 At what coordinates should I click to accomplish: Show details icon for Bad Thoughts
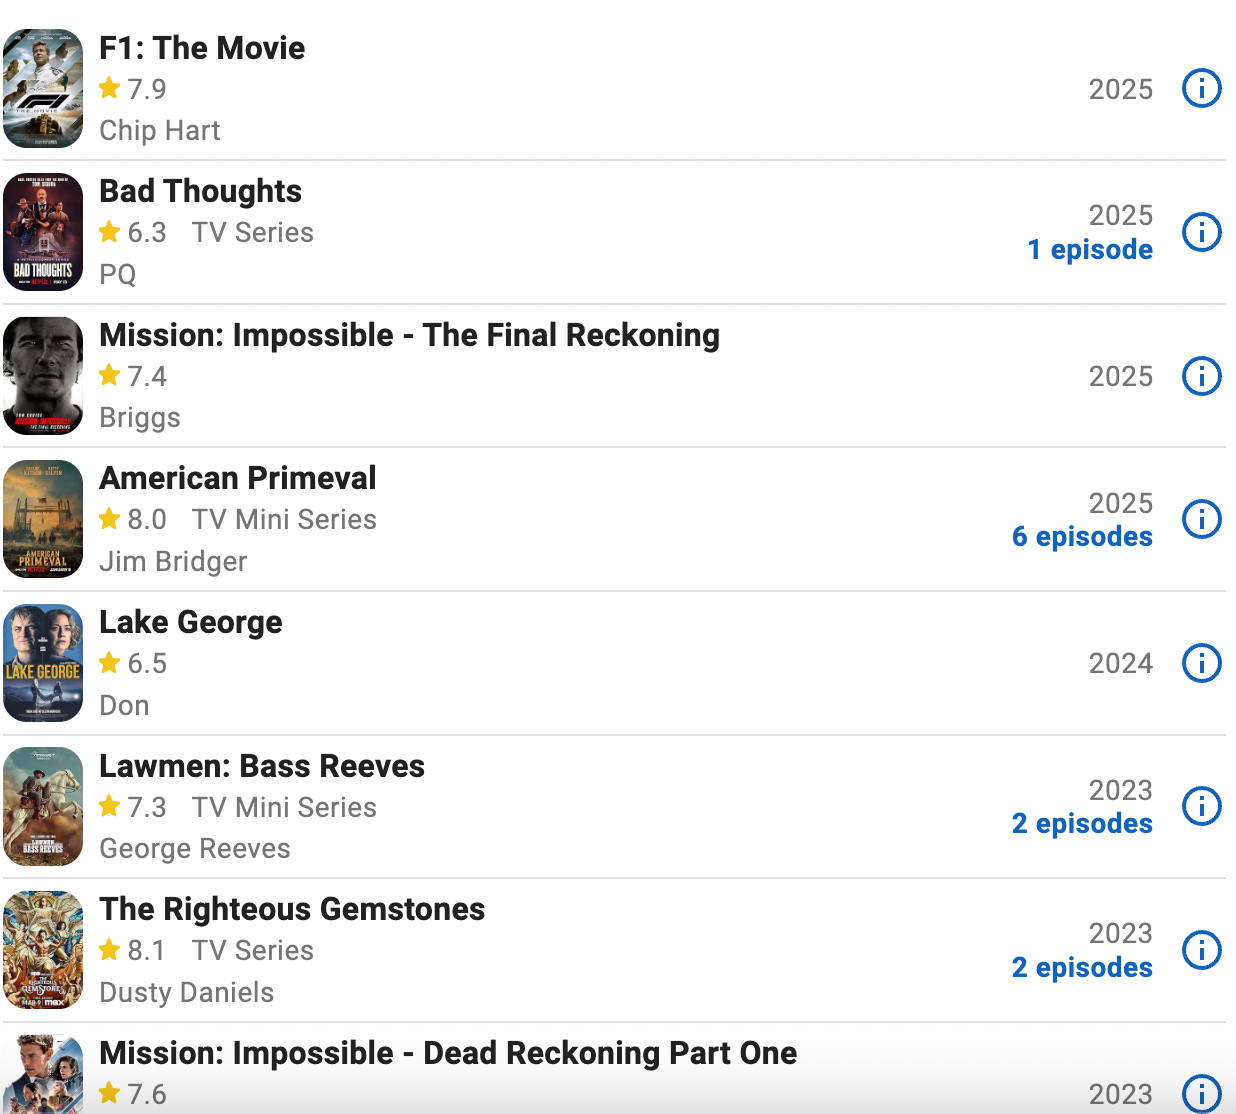(1201, 232)
